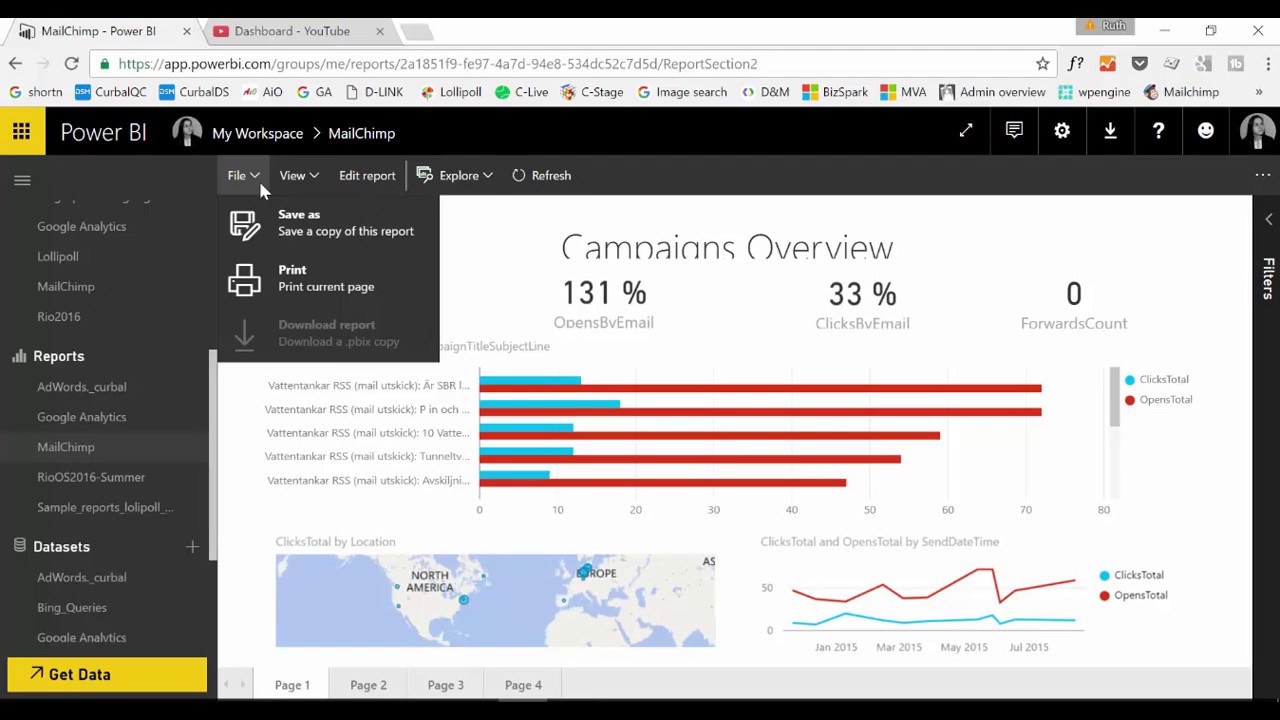Open the settings gear icon

[x=1062, y=131]
